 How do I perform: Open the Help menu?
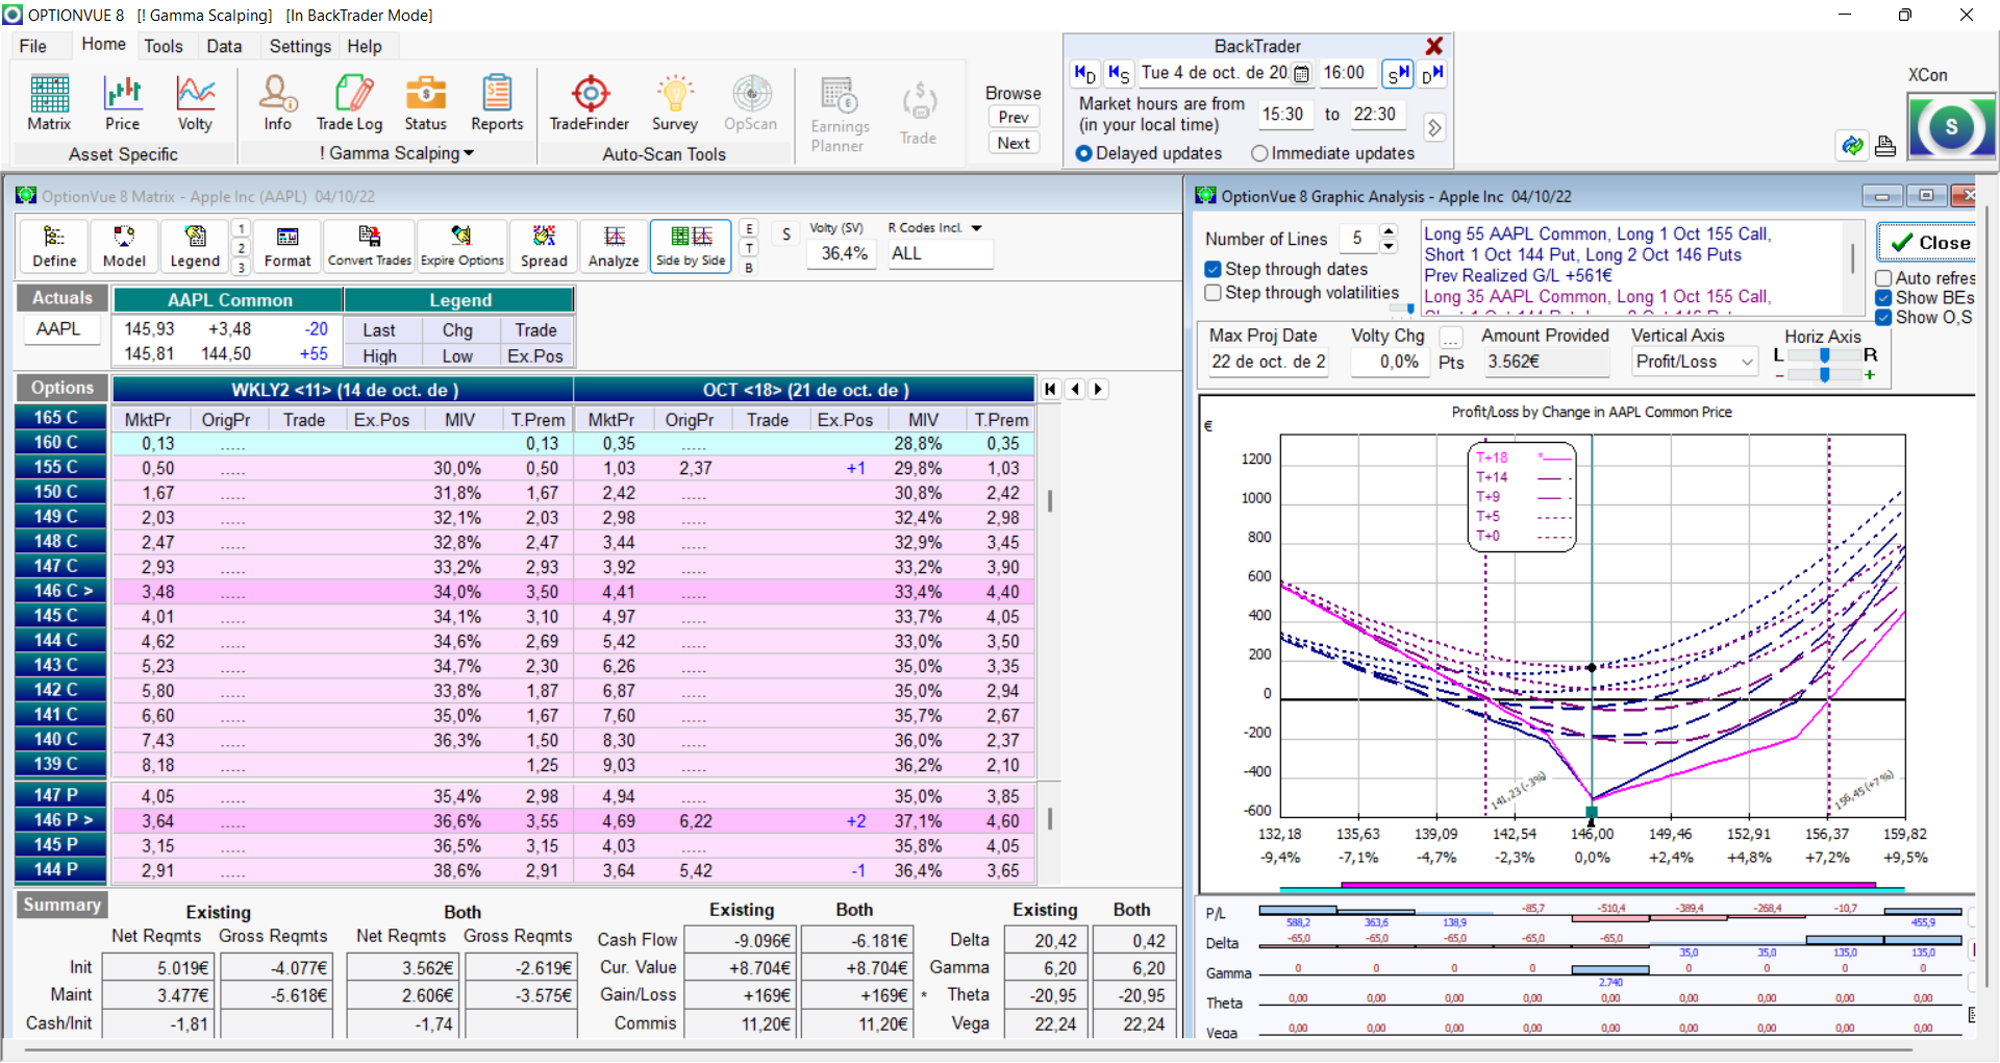click(364, 46)
